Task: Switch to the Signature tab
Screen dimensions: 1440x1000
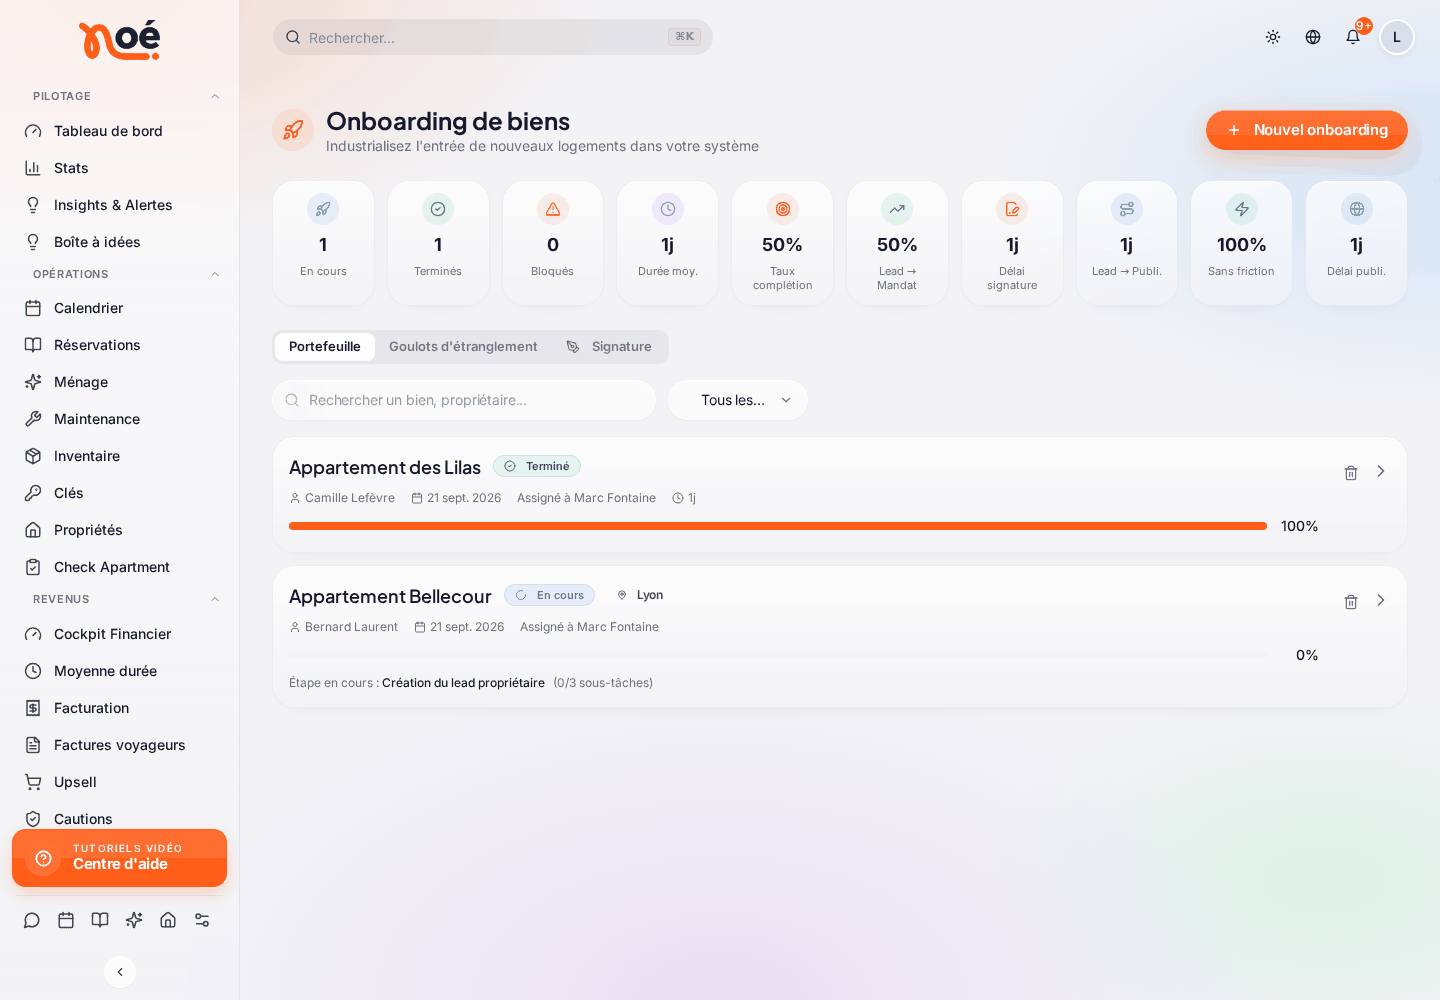Action: point(609,347)
